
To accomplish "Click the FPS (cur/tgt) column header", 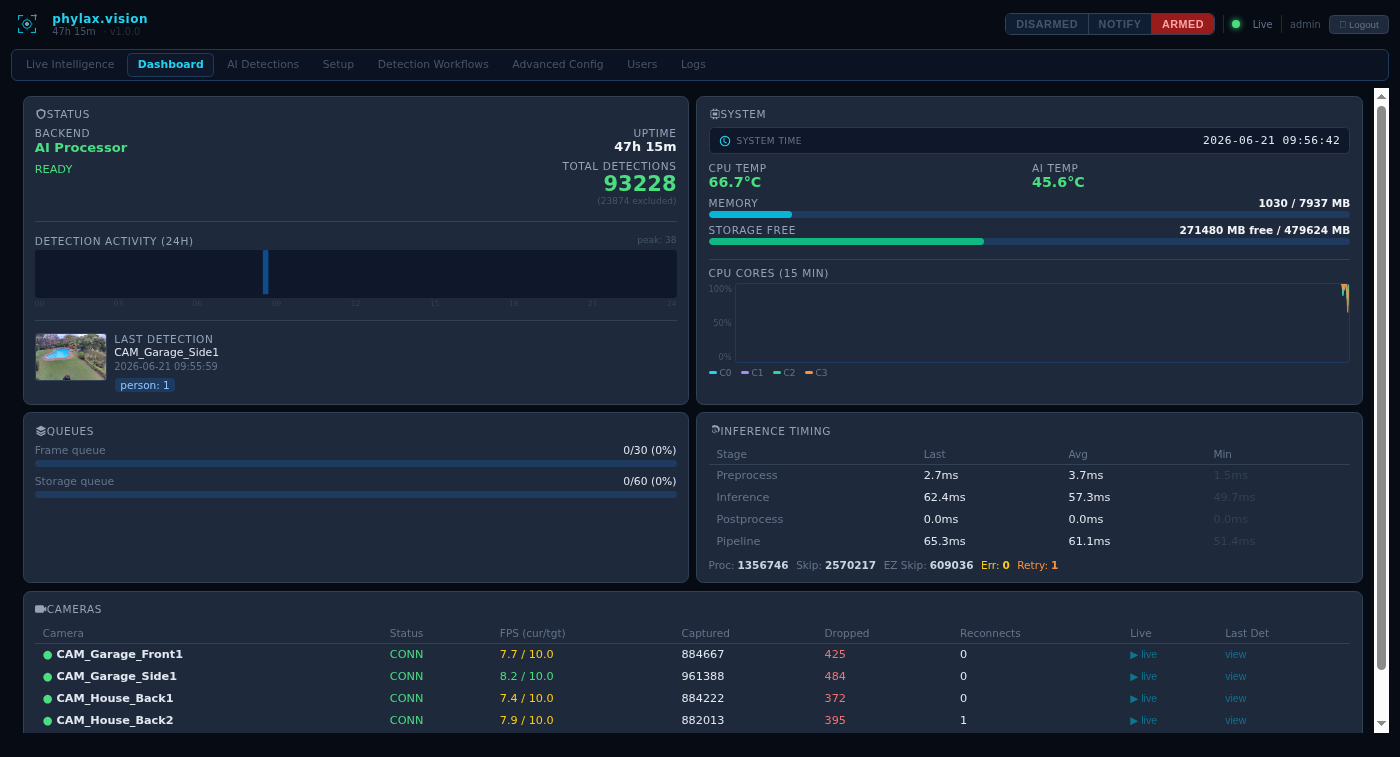I will click(533, 633).
